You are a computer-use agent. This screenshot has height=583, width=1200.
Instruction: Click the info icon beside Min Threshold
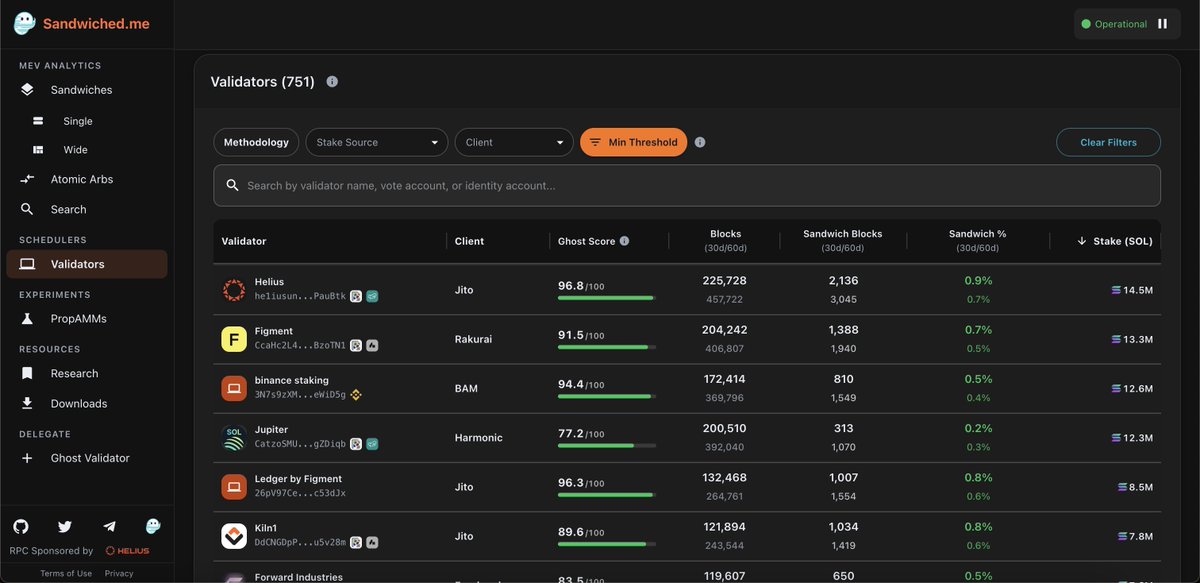point(700,142)
